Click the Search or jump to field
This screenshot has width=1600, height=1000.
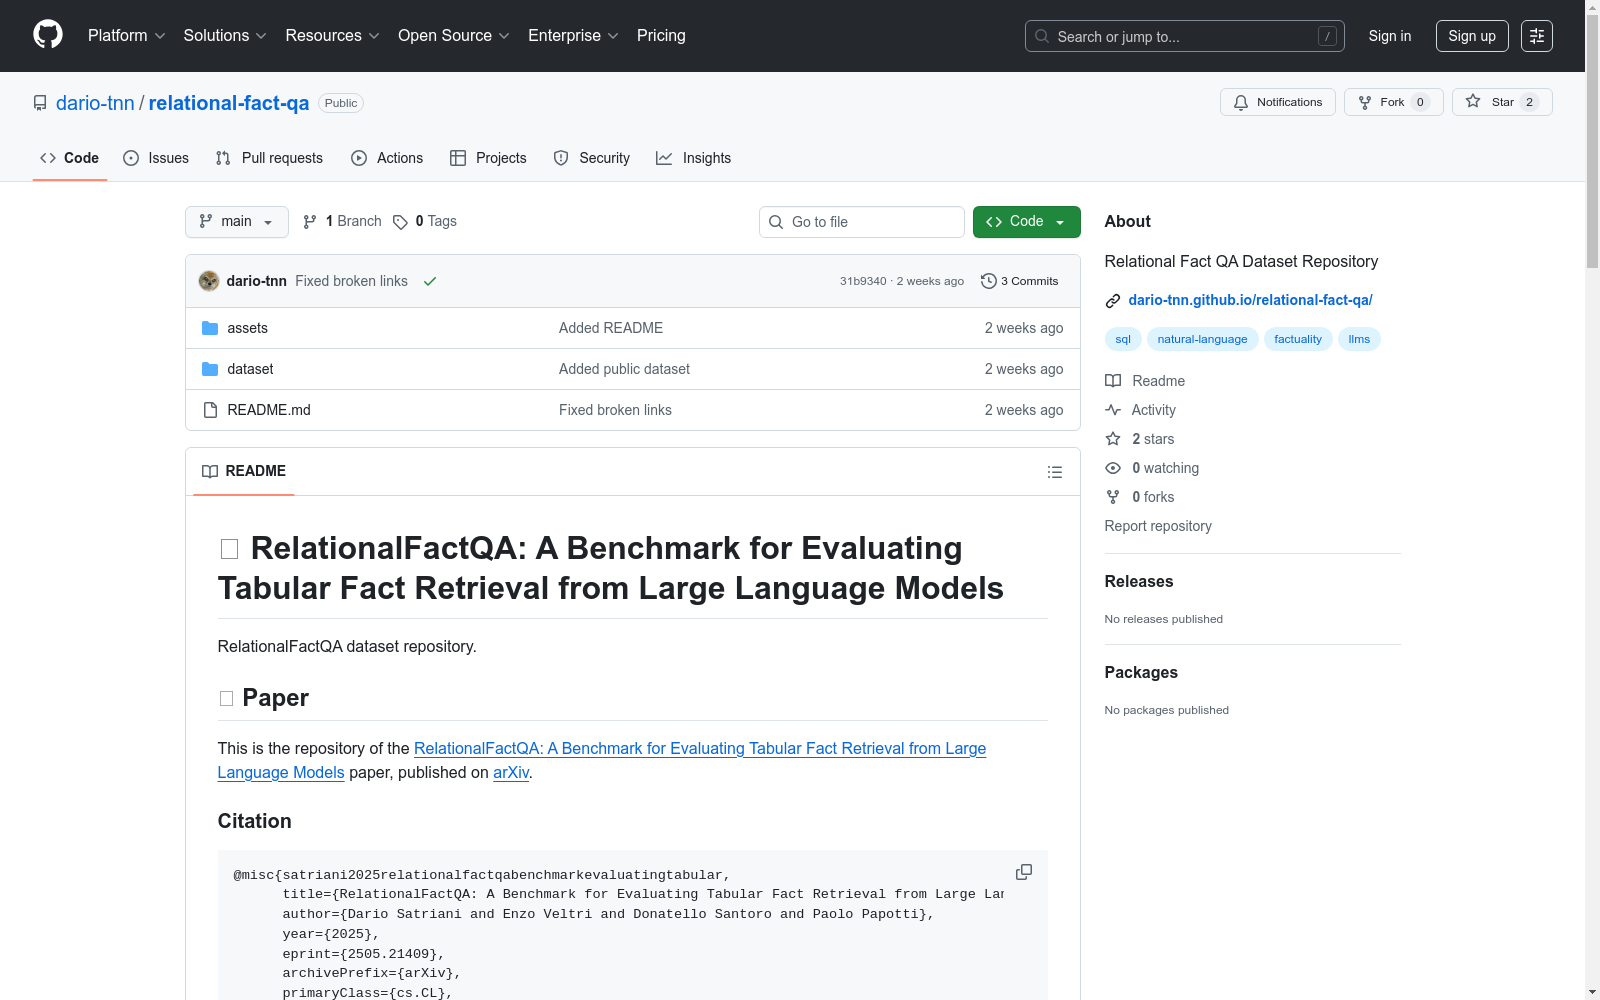[x=1185, y=36]
